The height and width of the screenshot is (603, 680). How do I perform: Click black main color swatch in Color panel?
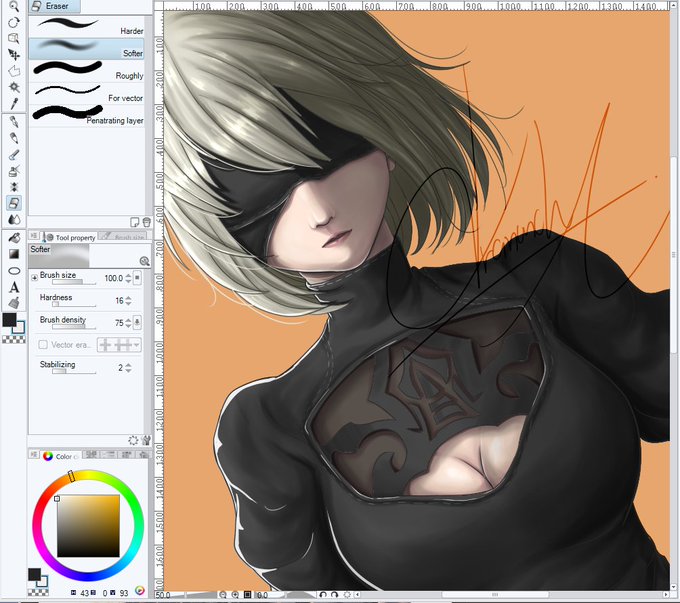(34, 575)
